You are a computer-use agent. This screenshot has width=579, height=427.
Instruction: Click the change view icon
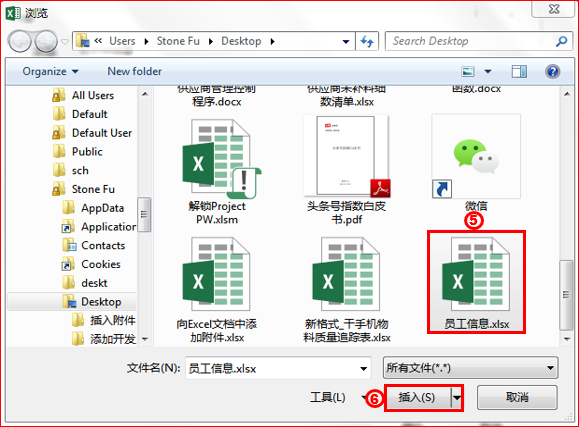pos(468,71)
